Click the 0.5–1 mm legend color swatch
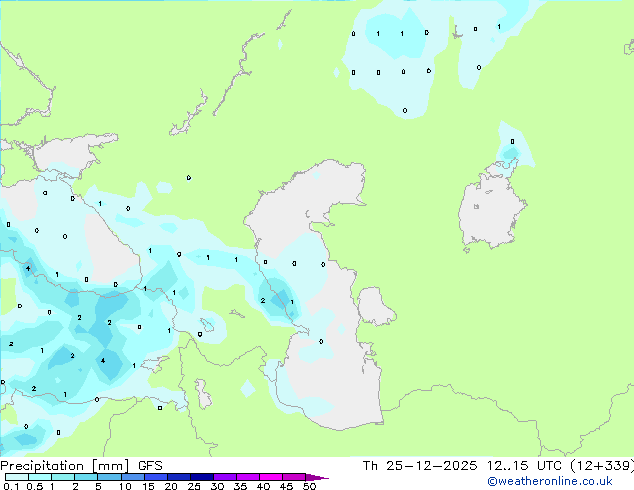The width and height of the screenshot is (634, 490). tap(40, 477)
